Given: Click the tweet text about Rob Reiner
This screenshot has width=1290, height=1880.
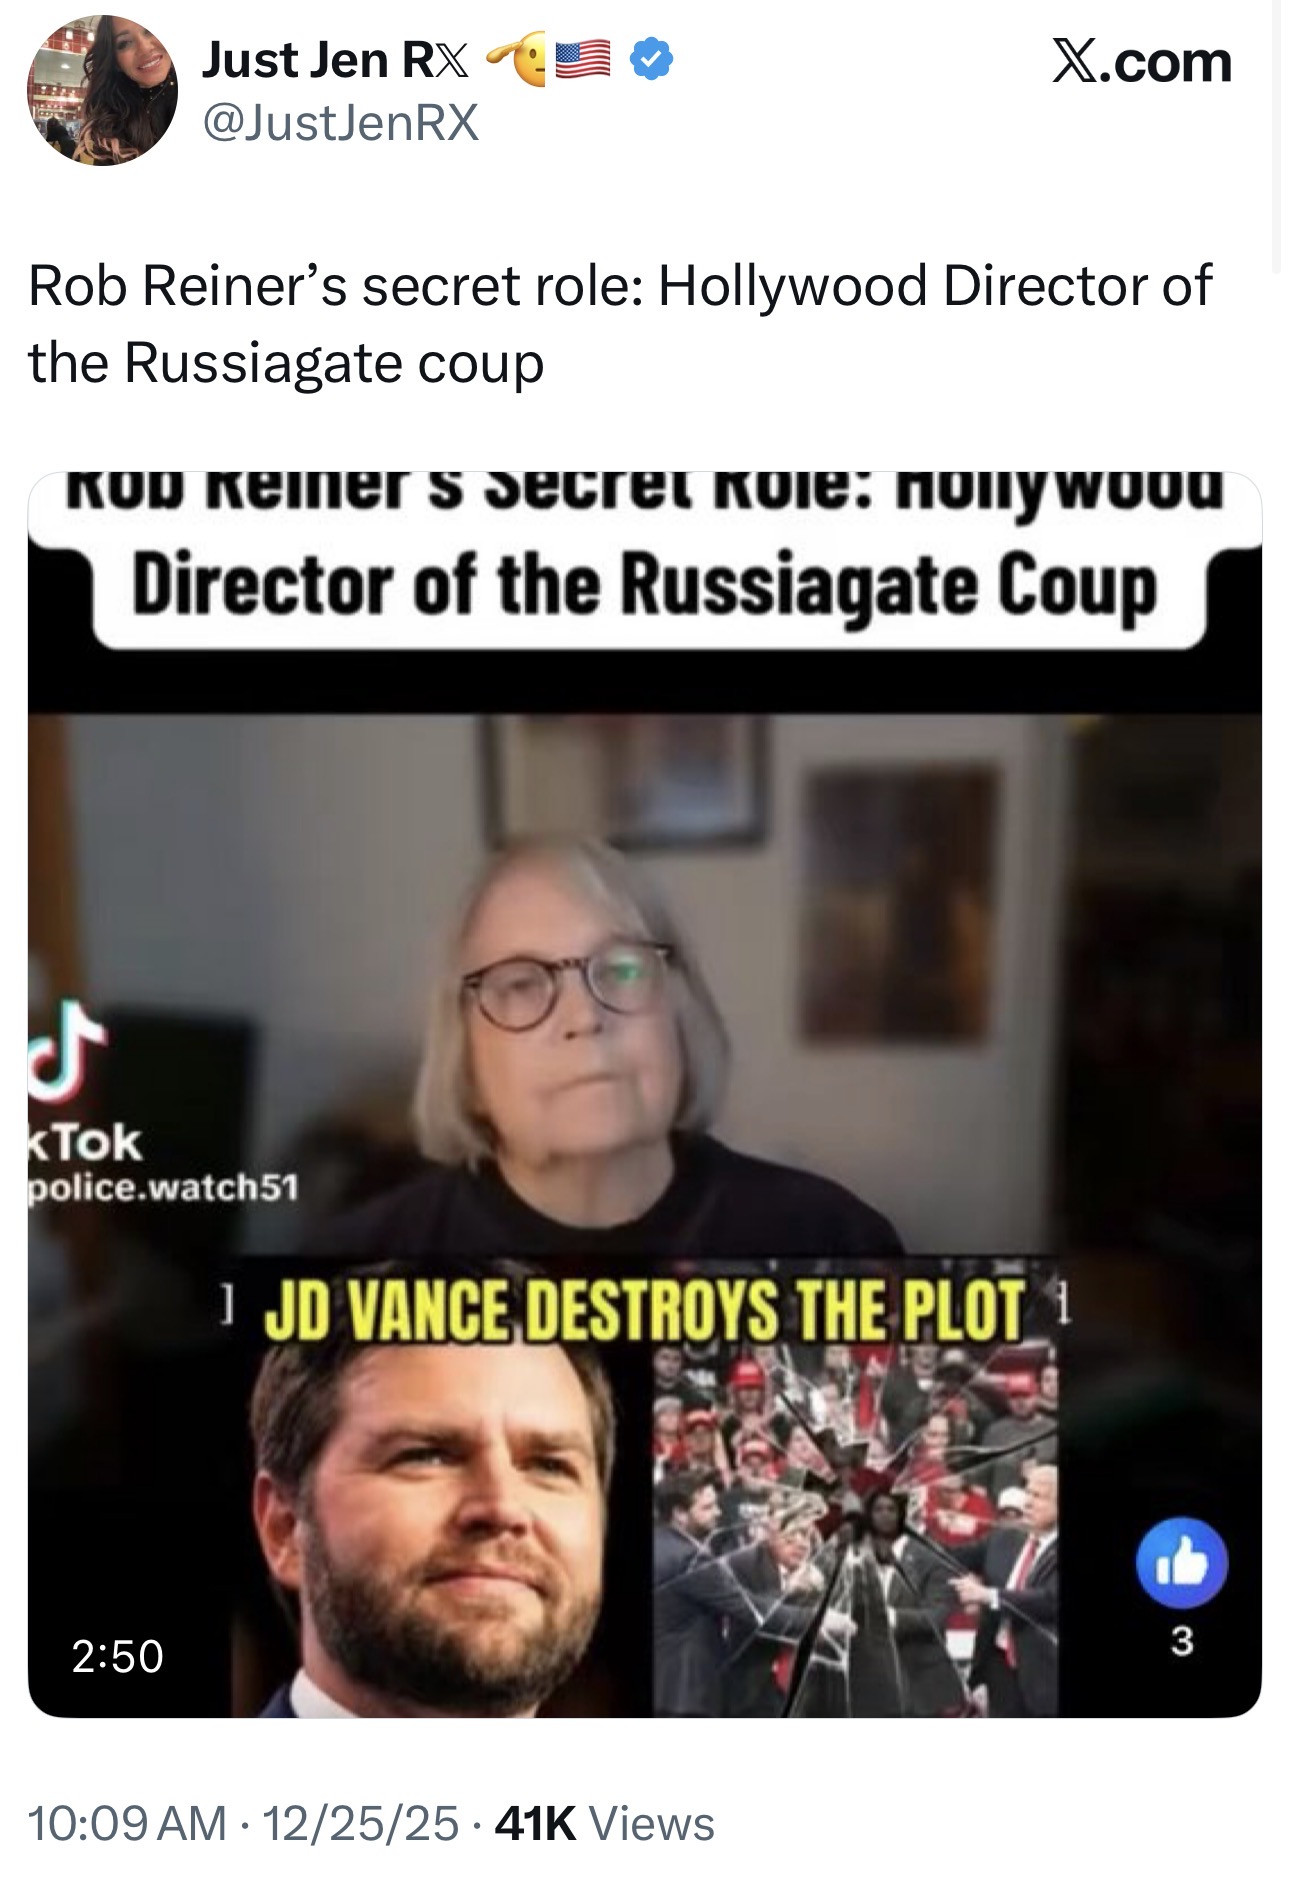Looking at the screenshot, I should pos(620,323).
